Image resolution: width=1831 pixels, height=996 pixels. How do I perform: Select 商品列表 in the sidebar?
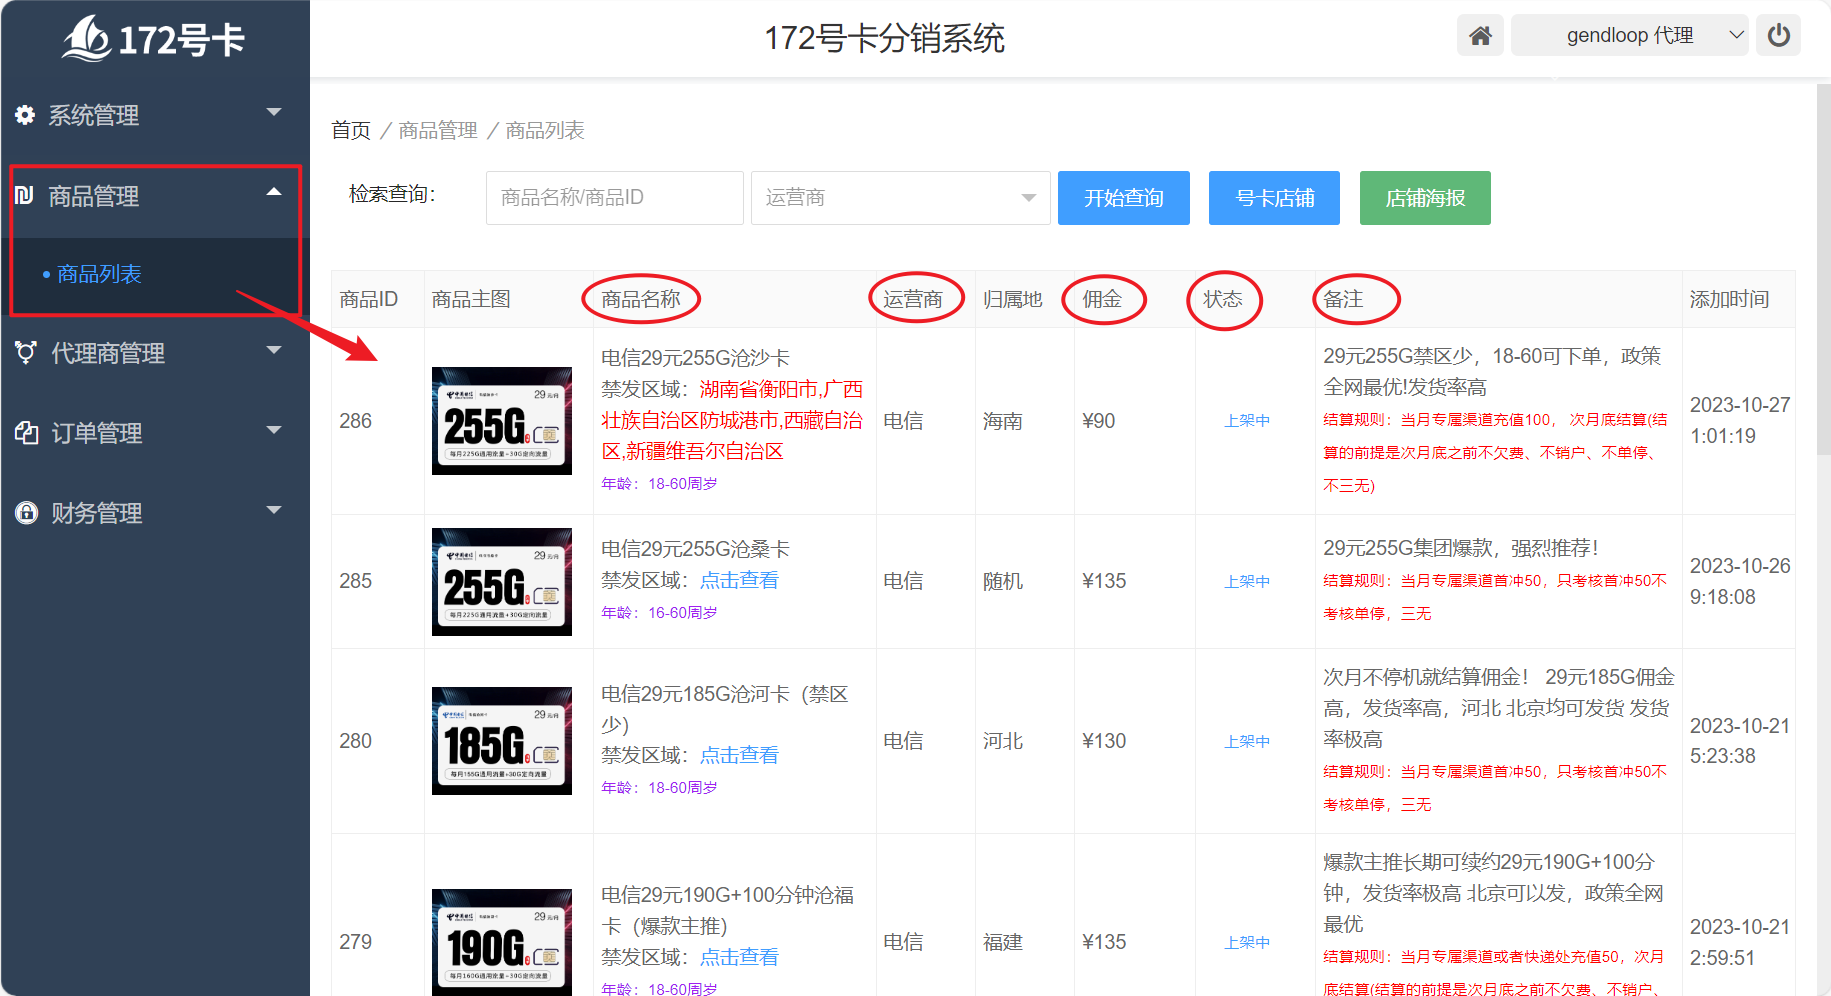coord(99,274)
